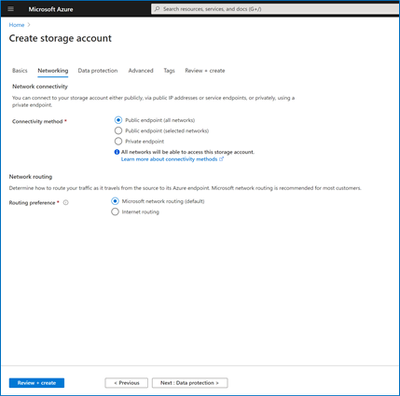The height and width of the screenshot is (396, 400).
Task: Click the Network connectivity section heading
Action: click(x=40, y=87)
